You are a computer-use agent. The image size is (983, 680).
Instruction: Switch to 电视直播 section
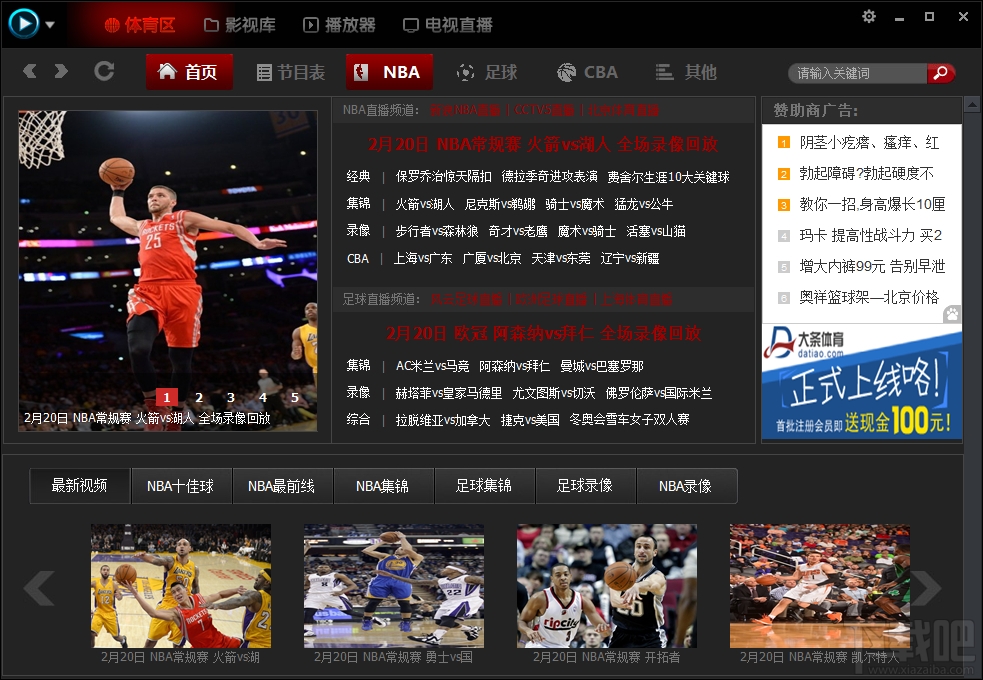(448, 25)
